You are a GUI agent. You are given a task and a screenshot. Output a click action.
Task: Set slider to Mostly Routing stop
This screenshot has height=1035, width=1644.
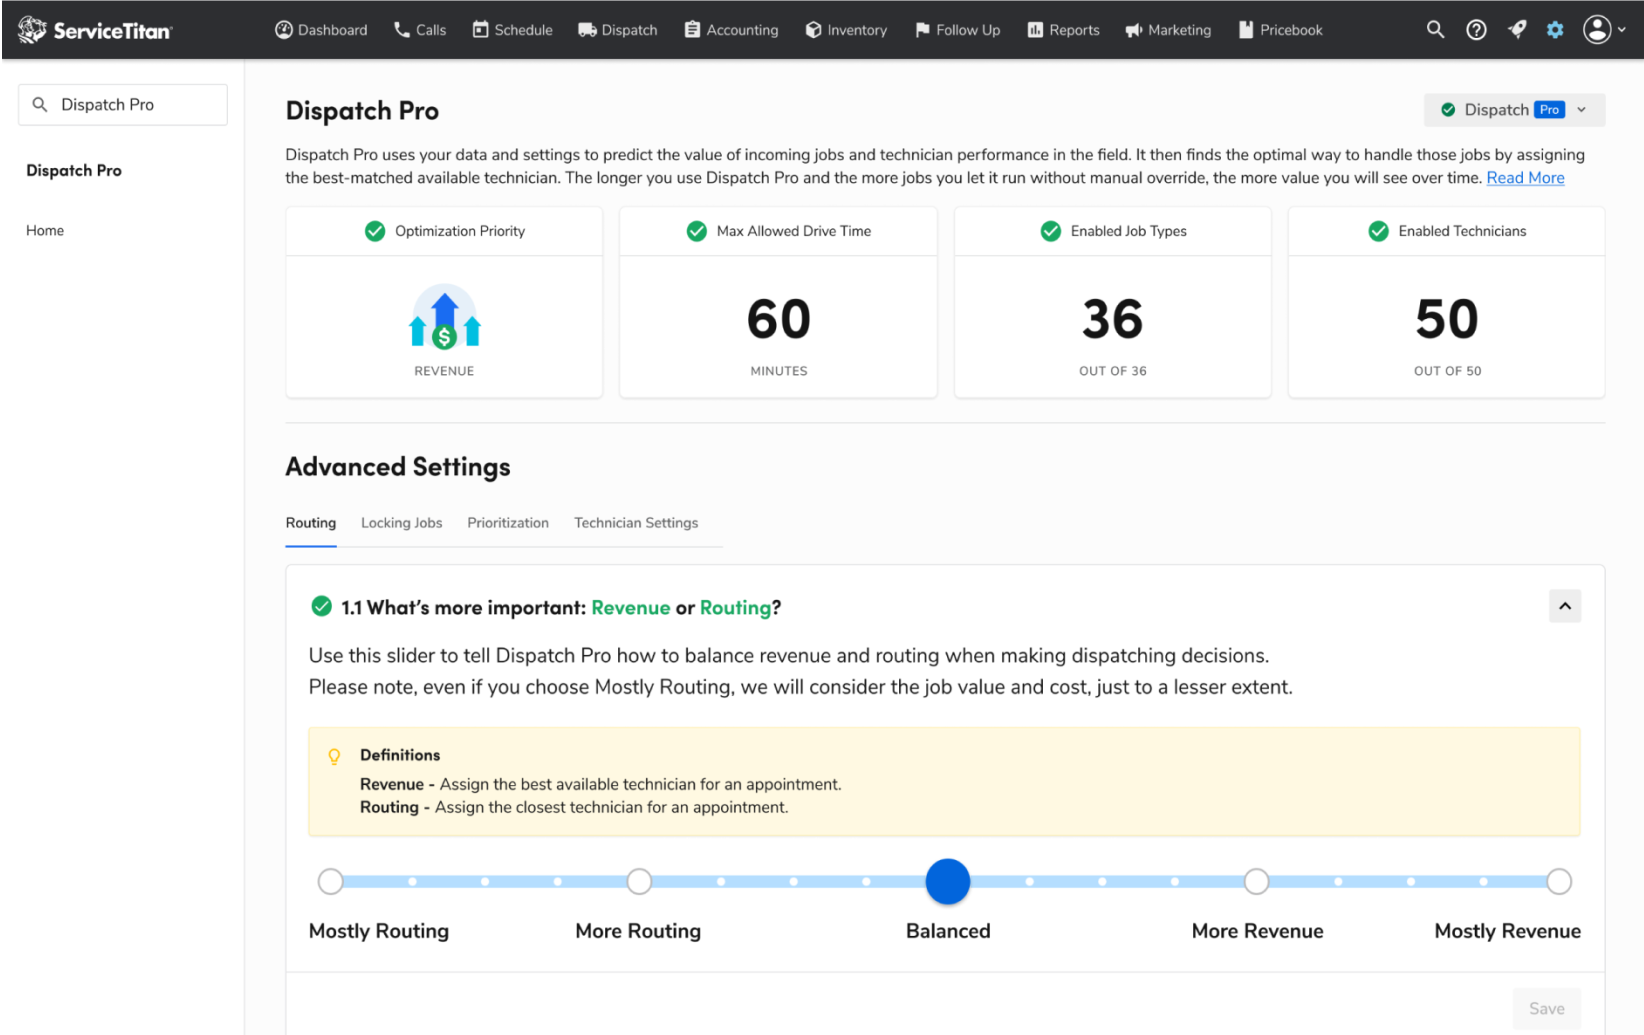click(331, 881)
